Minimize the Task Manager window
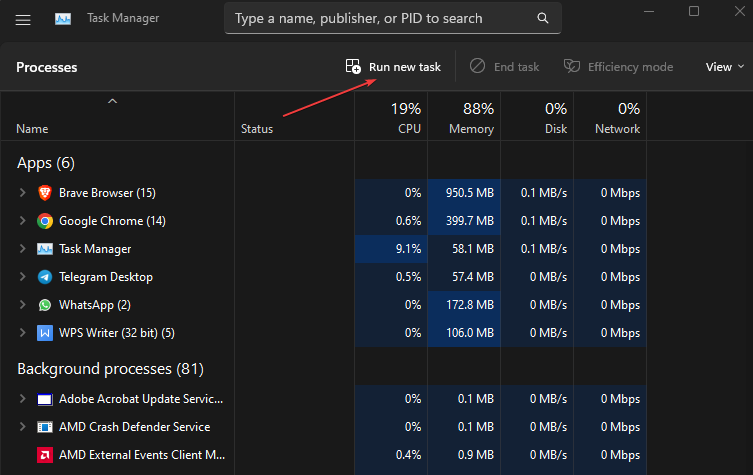Image resolution: width=753 pixels, height=475 pixels. (x=649, y=11)
